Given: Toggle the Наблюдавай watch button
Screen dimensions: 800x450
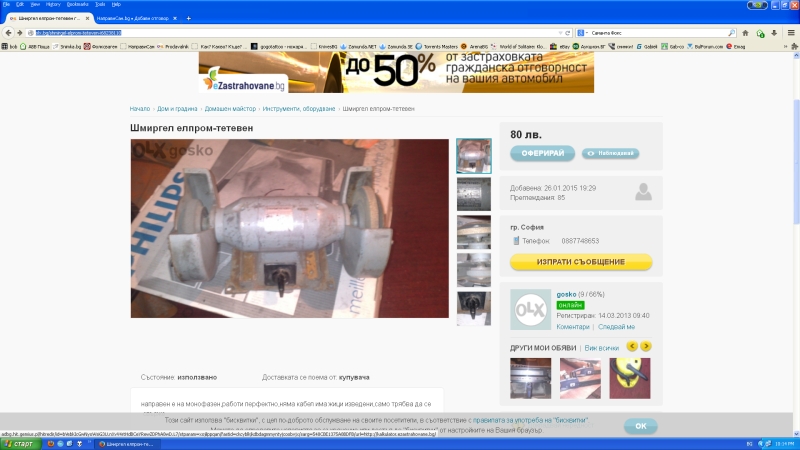Looking at the screenshot, I should click(x=610, y=153).
